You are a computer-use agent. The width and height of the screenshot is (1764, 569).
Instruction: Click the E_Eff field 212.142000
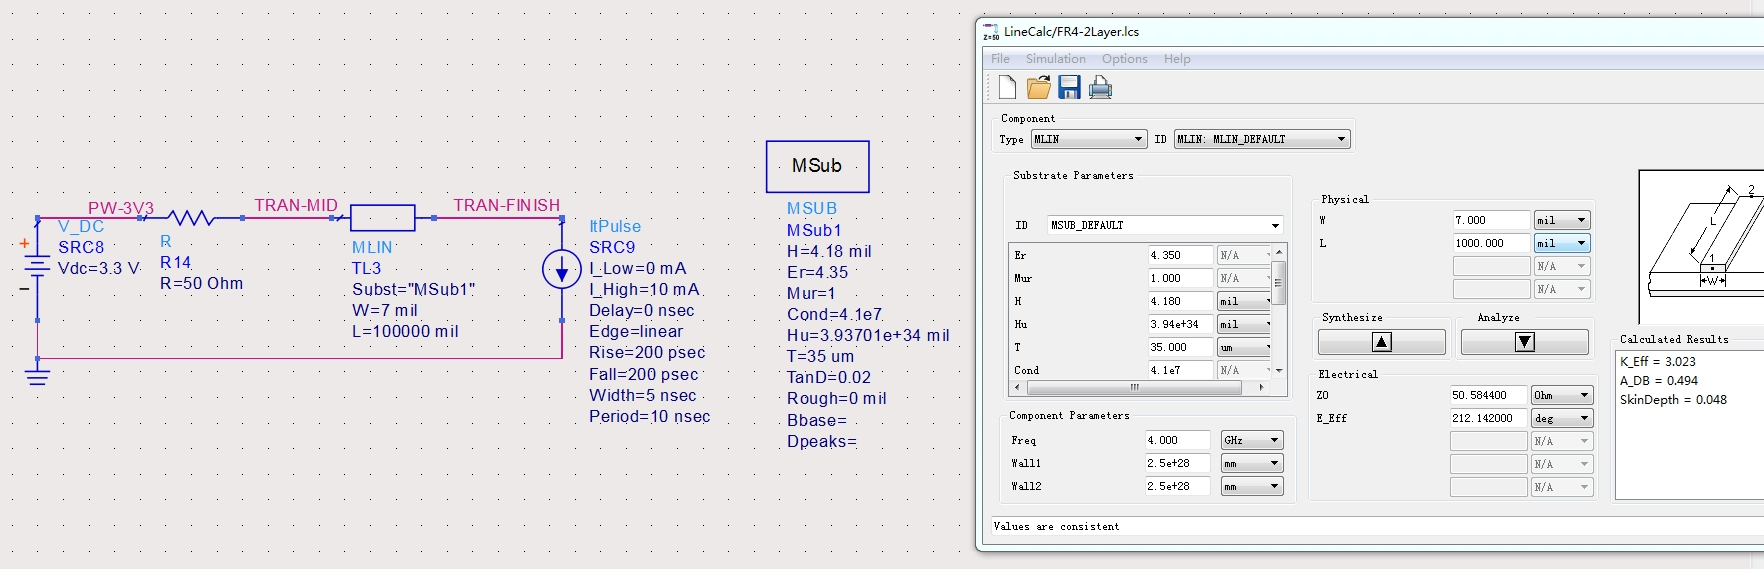(1489, 418)
